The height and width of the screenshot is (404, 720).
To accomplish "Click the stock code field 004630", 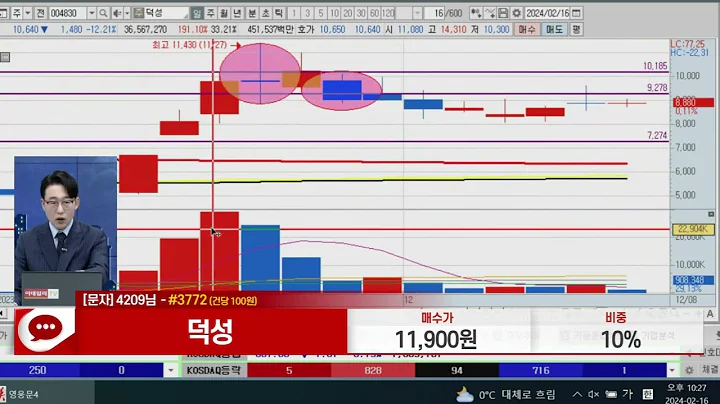I will pyautogui.click(x=68, y=13).
